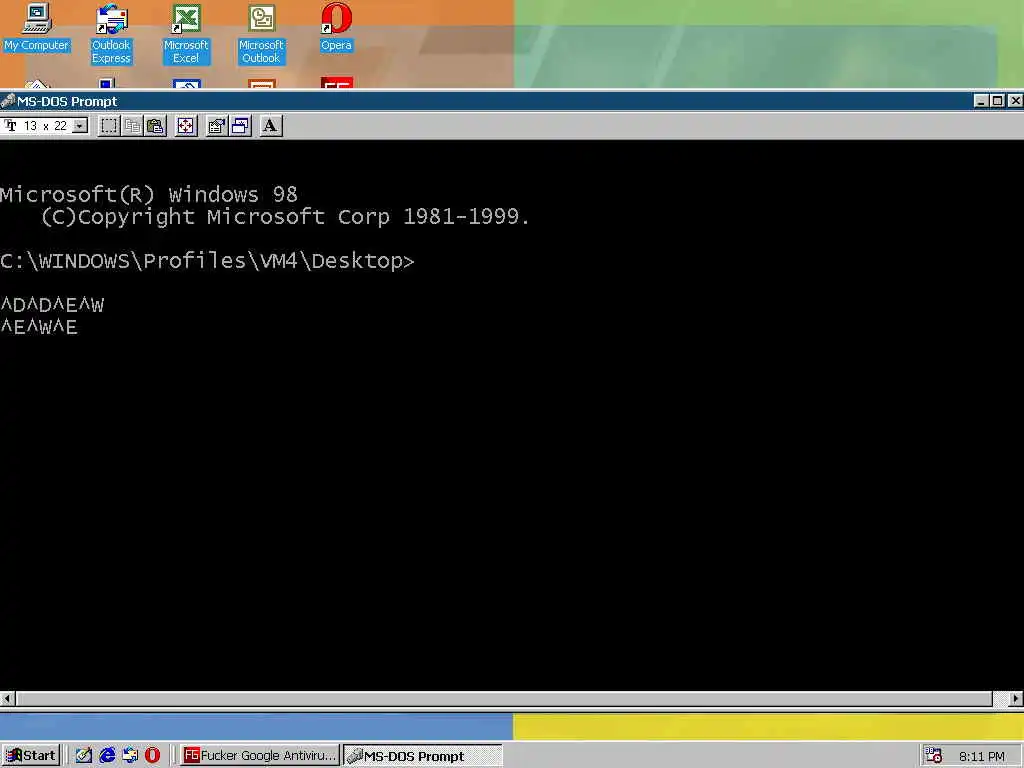Viewport: 1024px width, 768px height.
Task: Select Outlook Express desktop icon
Action: [x=111, y=34]
